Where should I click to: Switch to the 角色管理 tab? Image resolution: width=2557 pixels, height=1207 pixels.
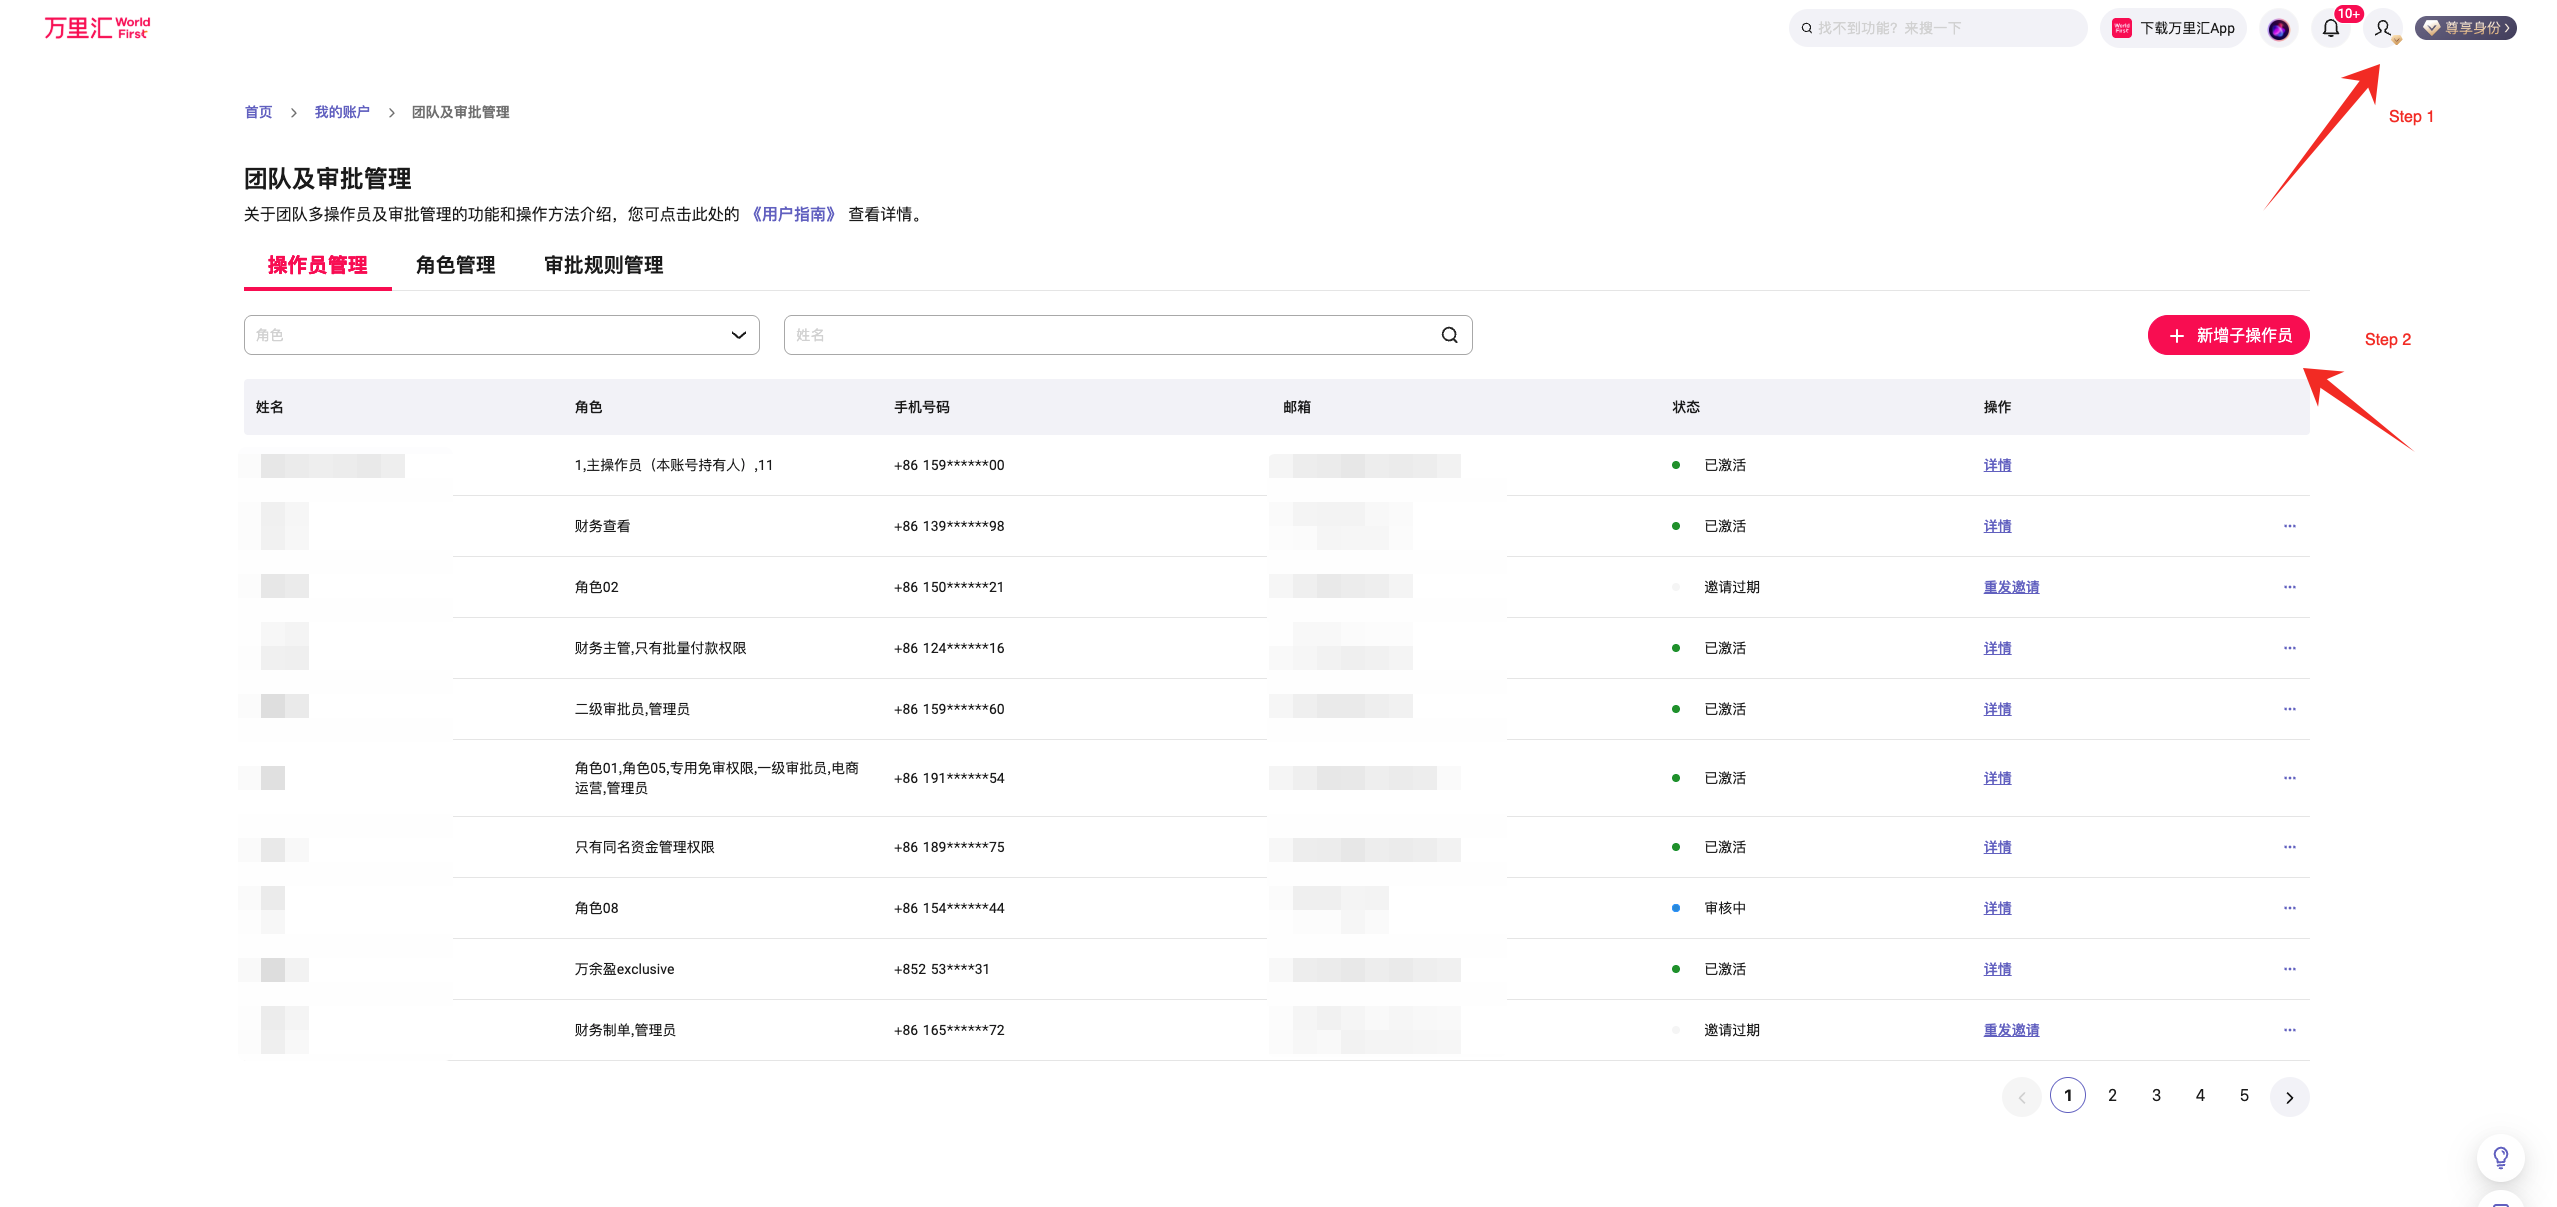tap(455, 265)
